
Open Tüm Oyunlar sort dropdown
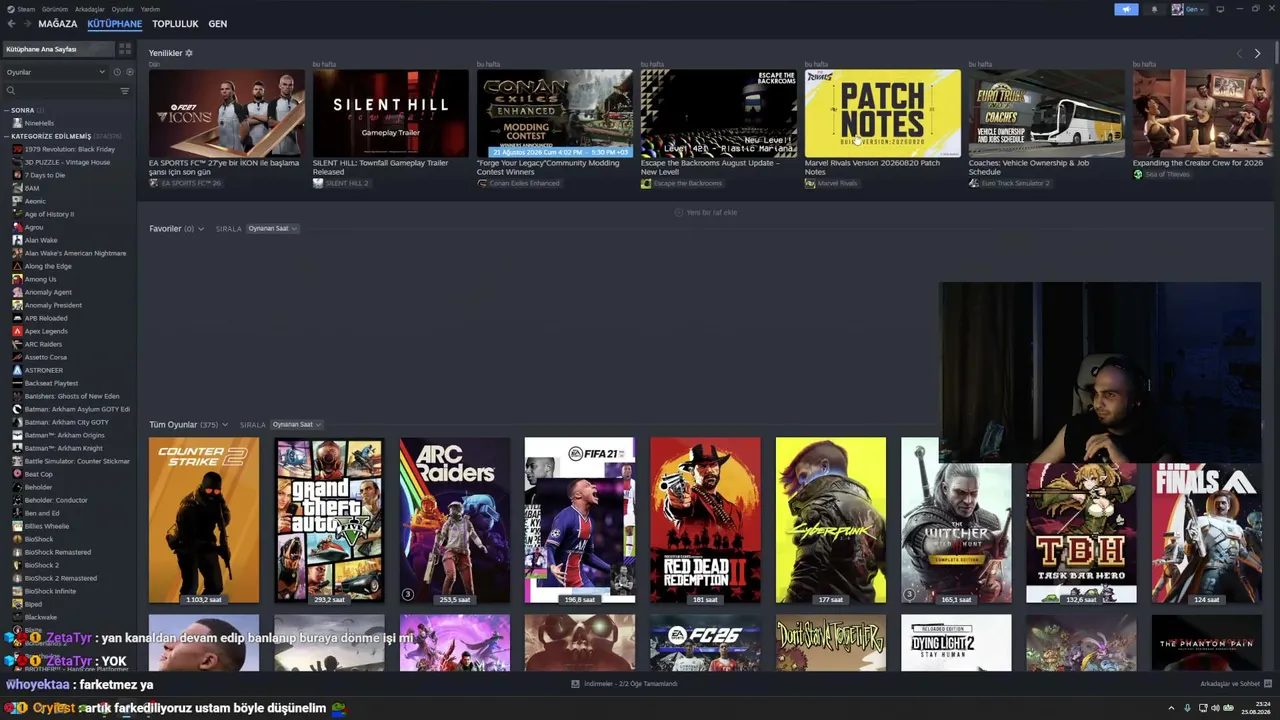[x=296, y=425]
